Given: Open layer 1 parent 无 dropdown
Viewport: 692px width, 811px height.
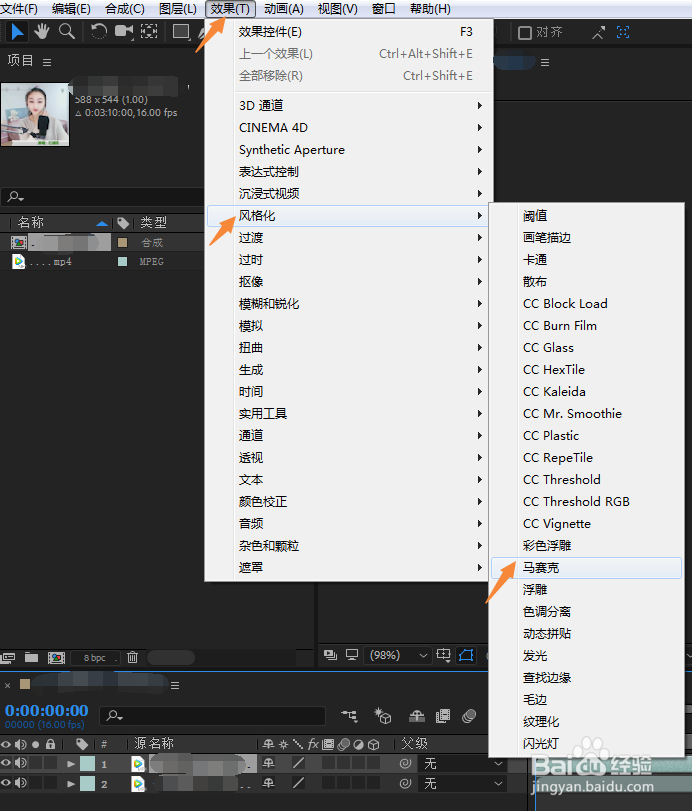Looking at the screenshot, I should click(x=463, y=763).
